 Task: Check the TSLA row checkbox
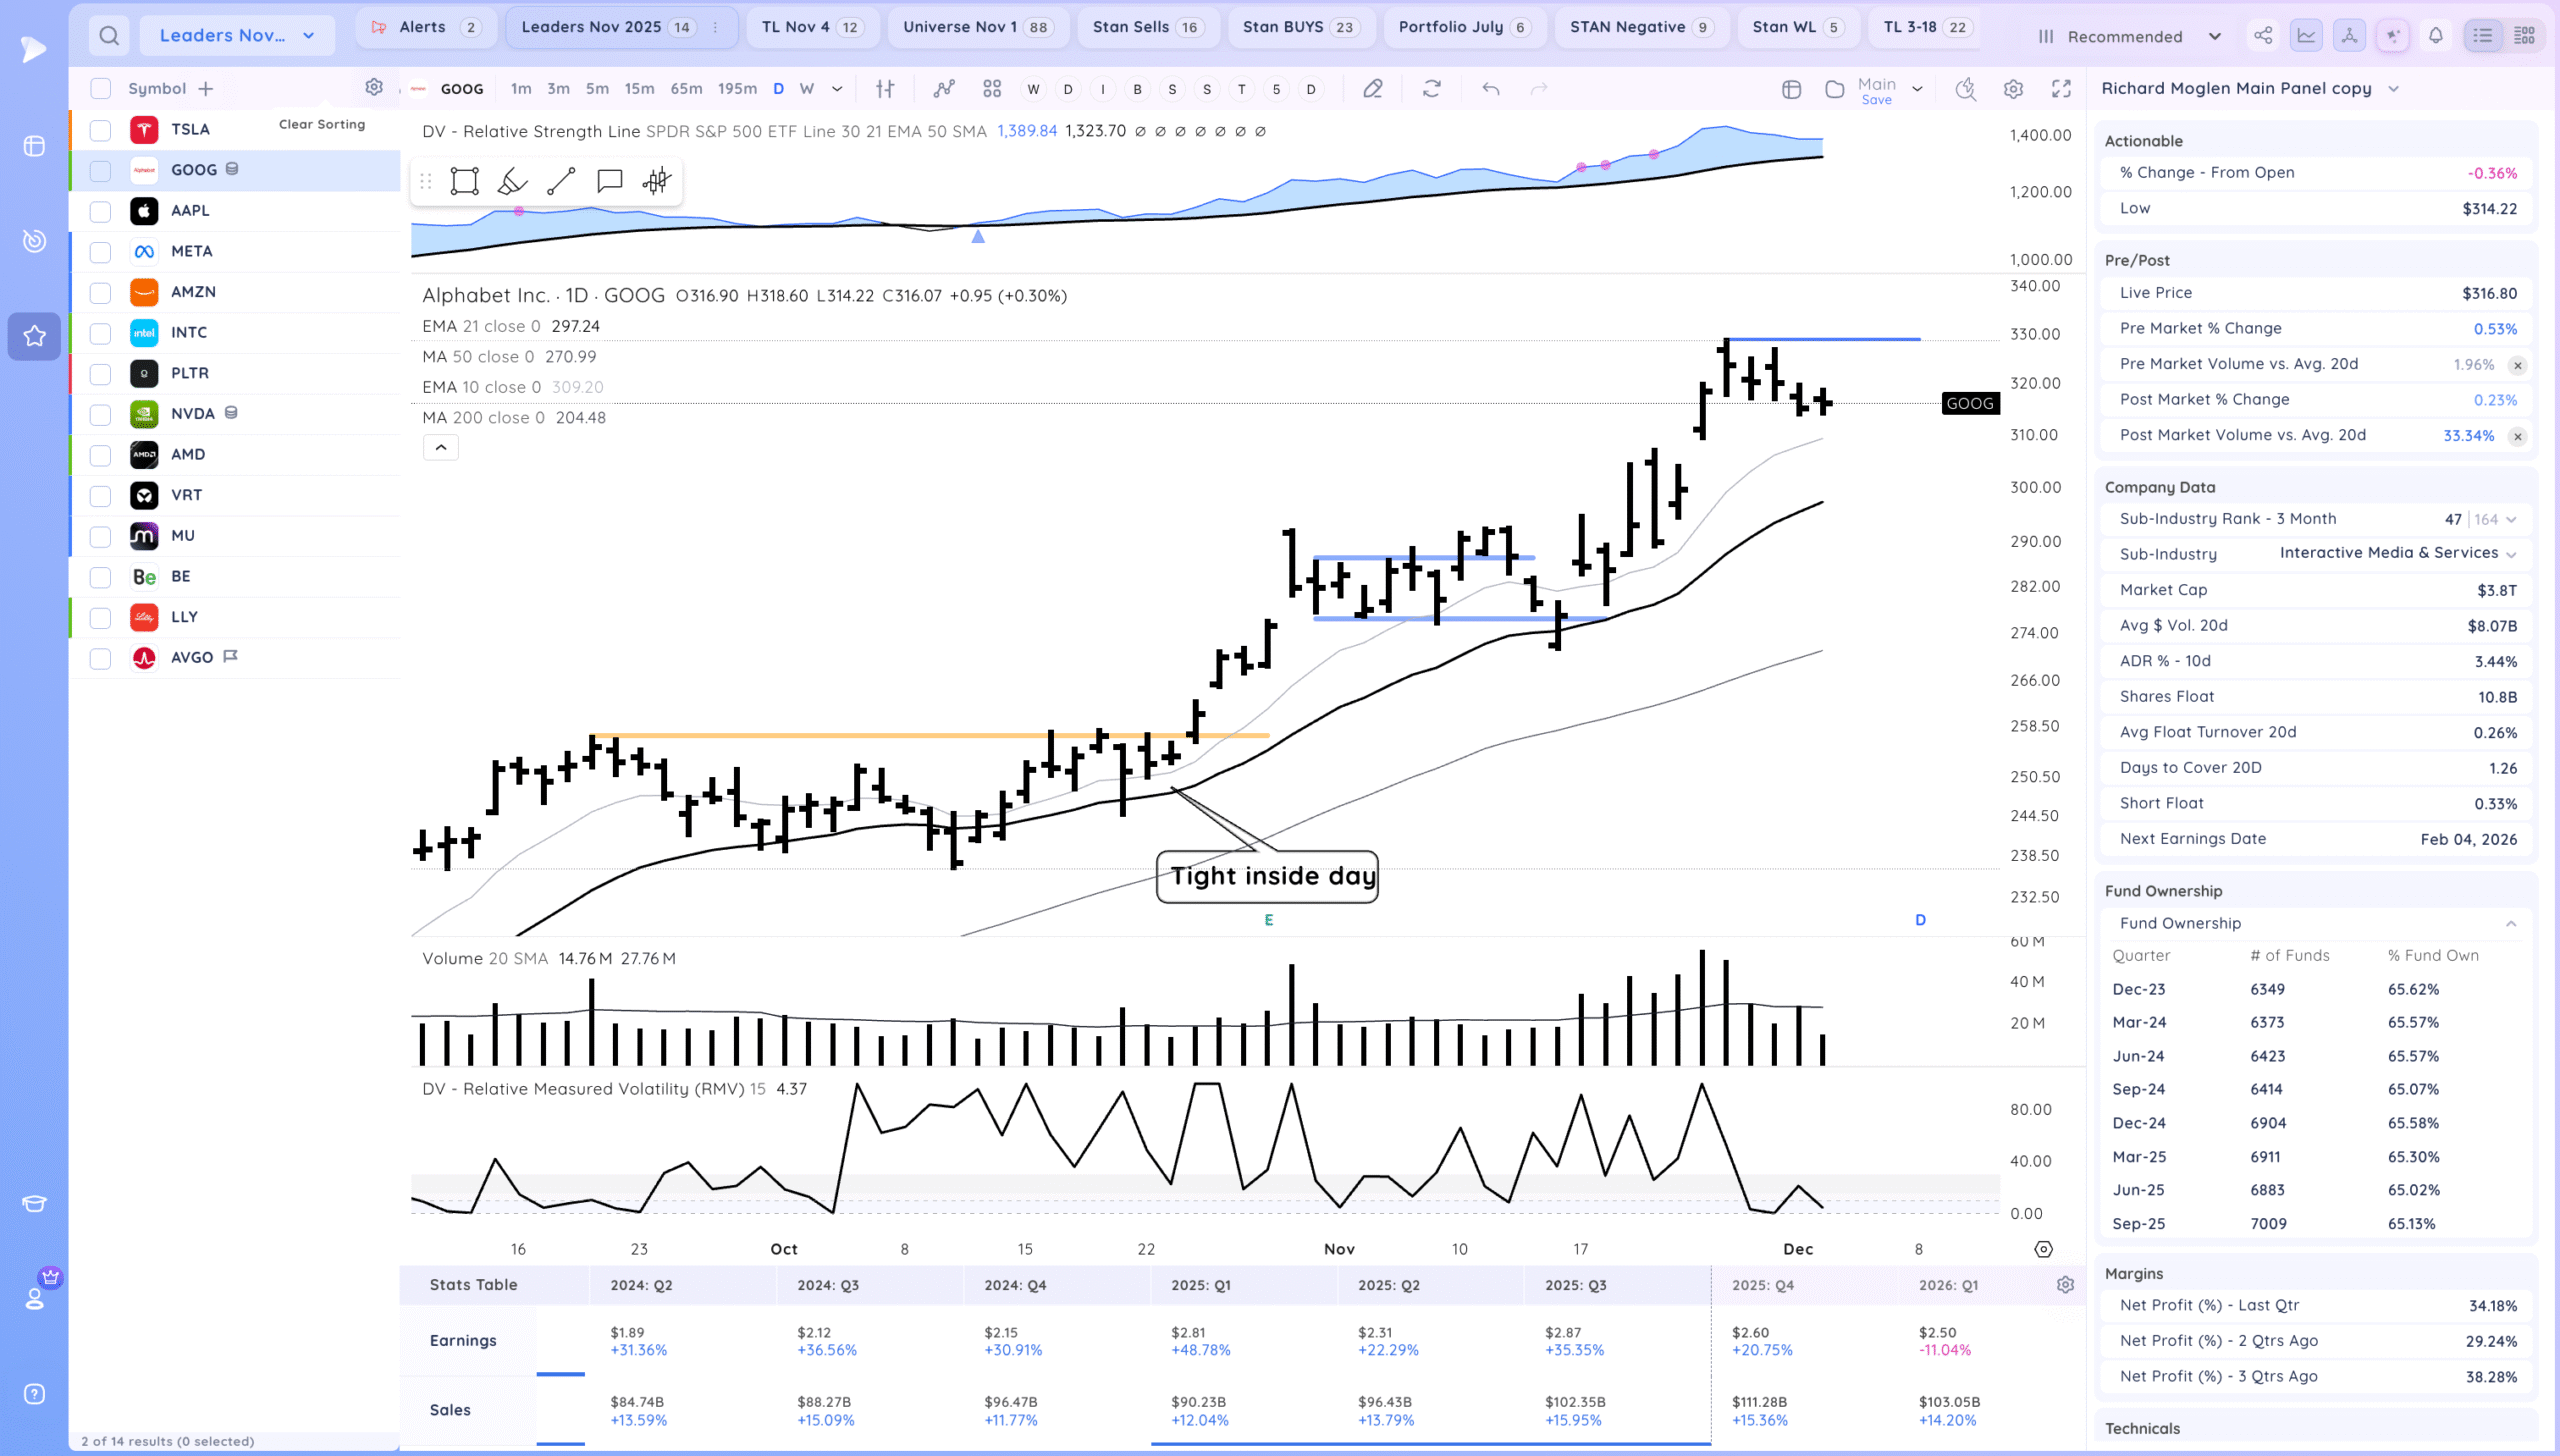click(100, 130)
